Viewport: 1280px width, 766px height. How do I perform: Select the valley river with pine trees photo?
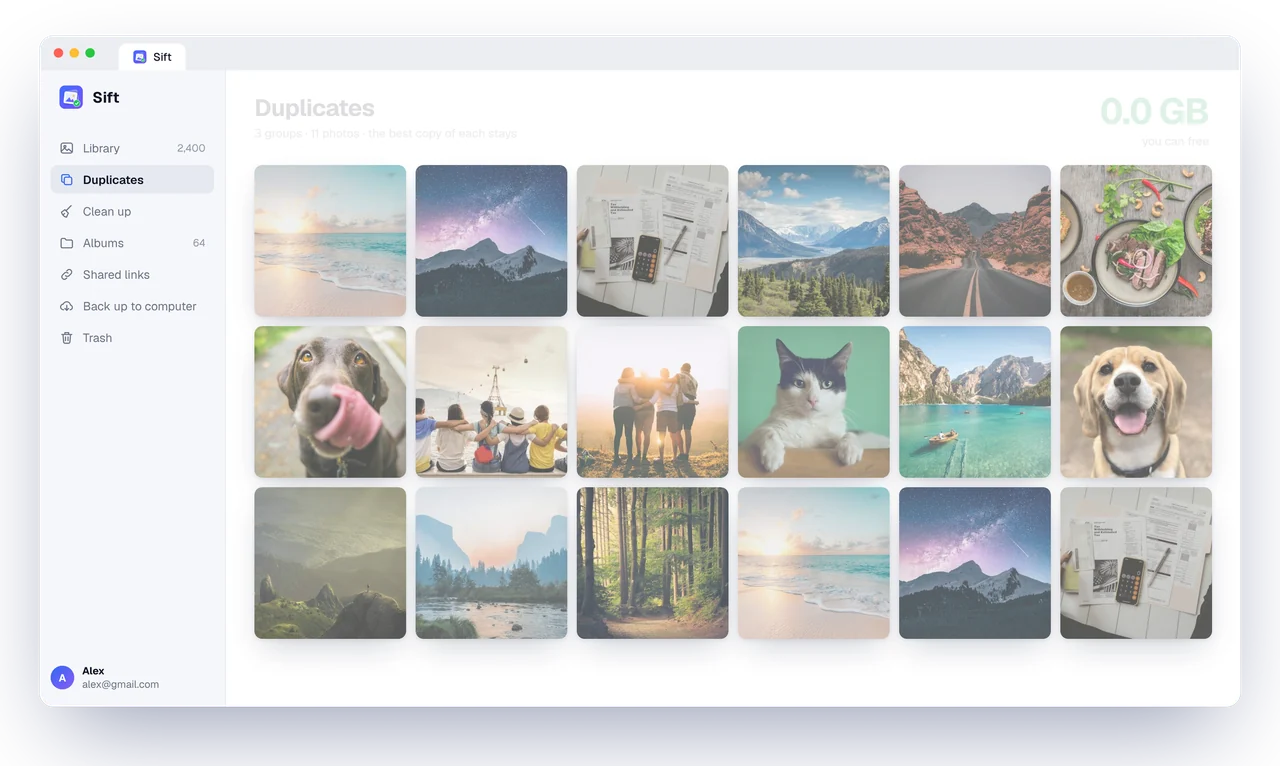tap(491, 563)
